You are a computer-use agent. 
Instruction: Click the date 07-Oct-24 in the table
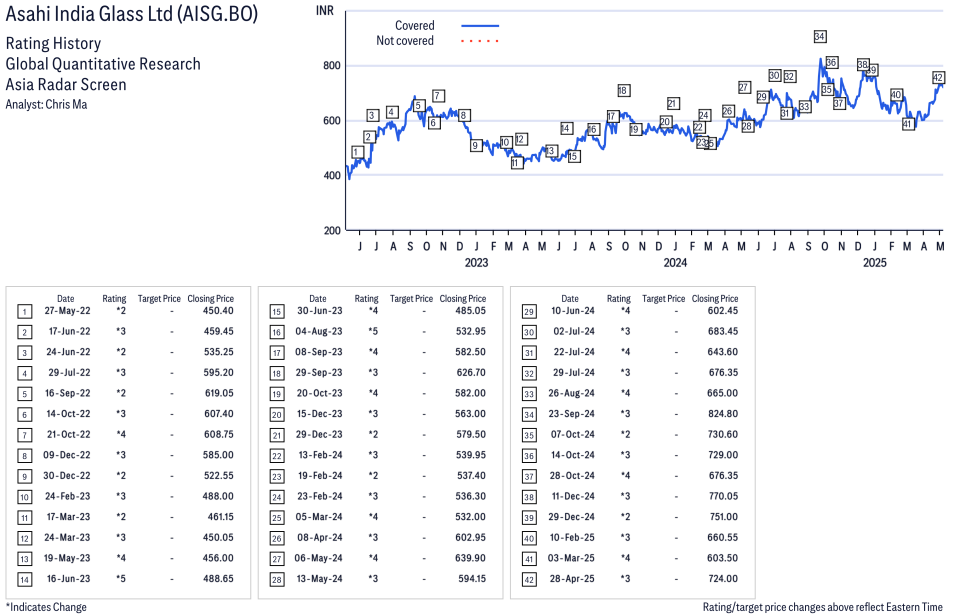tap(573, 434)
